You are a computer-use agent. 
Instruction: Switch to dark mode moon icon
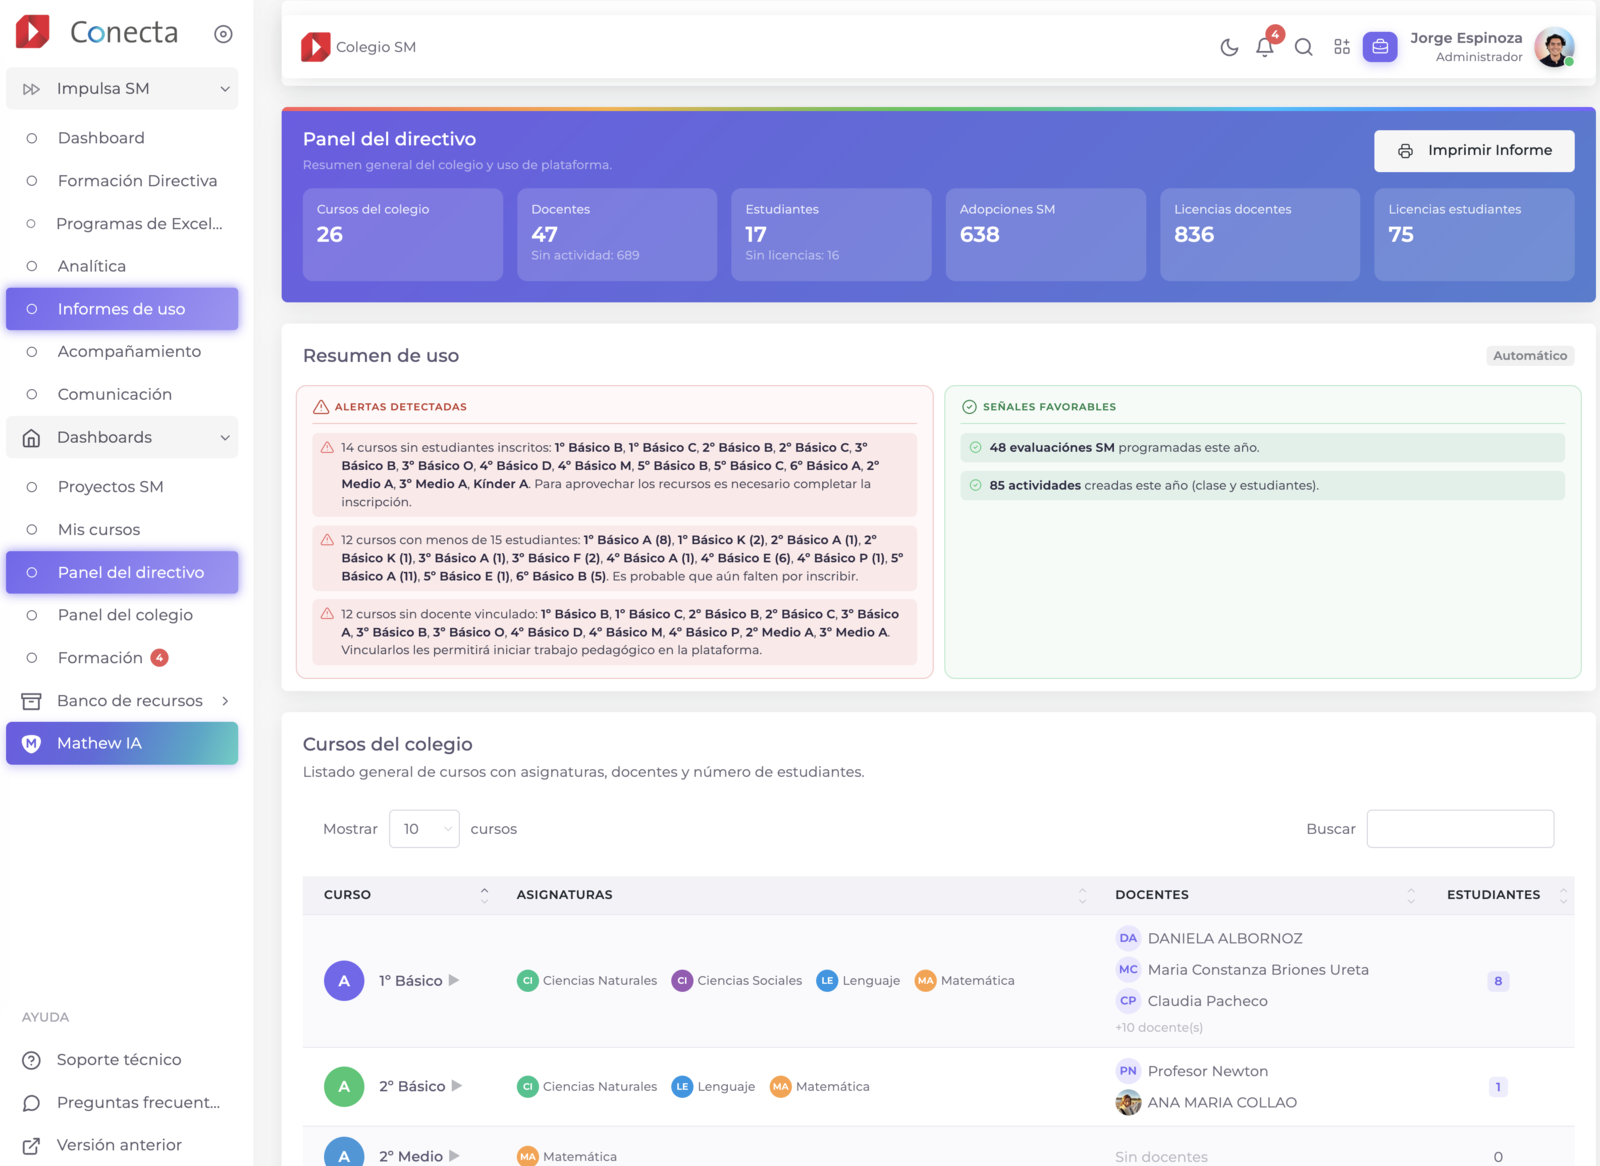pyautogui.click(x=1229, y=47)
